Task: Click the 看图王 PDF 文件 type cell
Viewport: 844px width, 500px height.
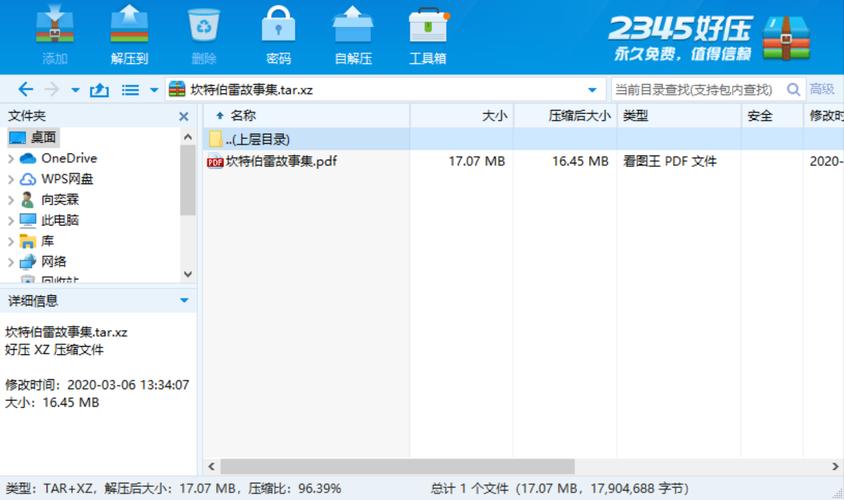Action: [670, 161]
